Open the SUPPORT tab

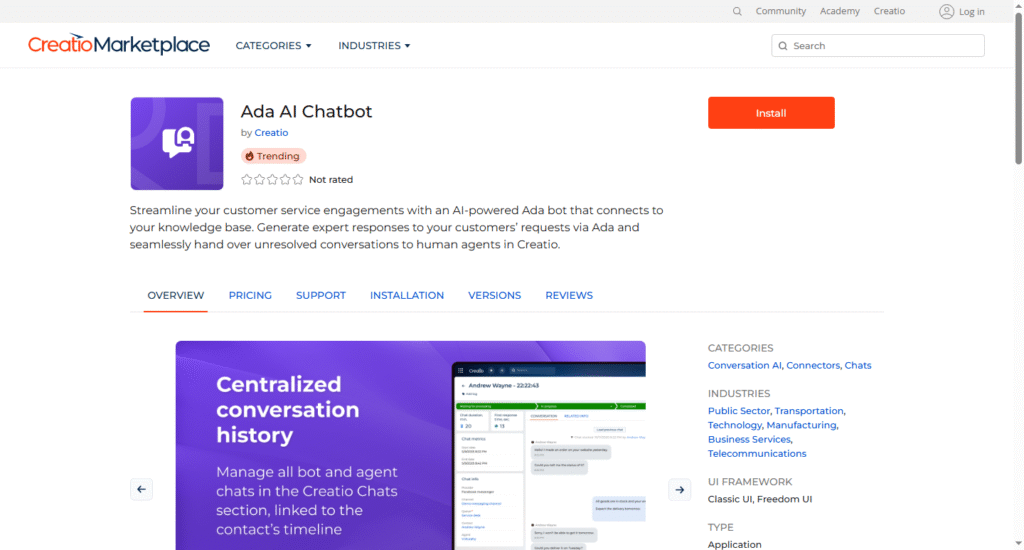point(321,295)
